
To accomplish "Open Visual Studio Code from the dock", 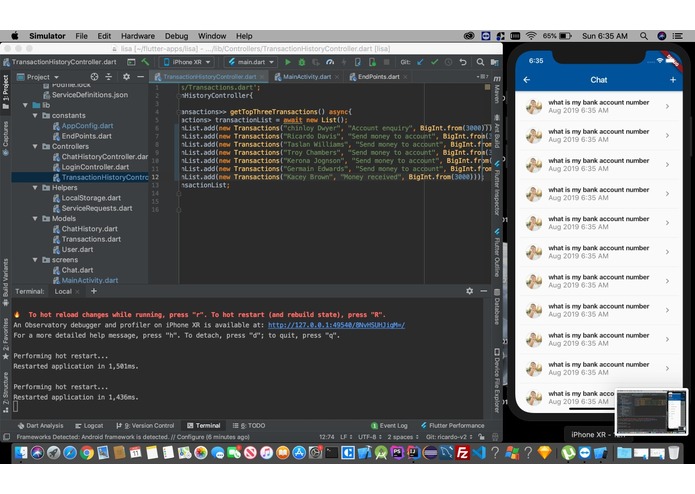I will [479, 453].
